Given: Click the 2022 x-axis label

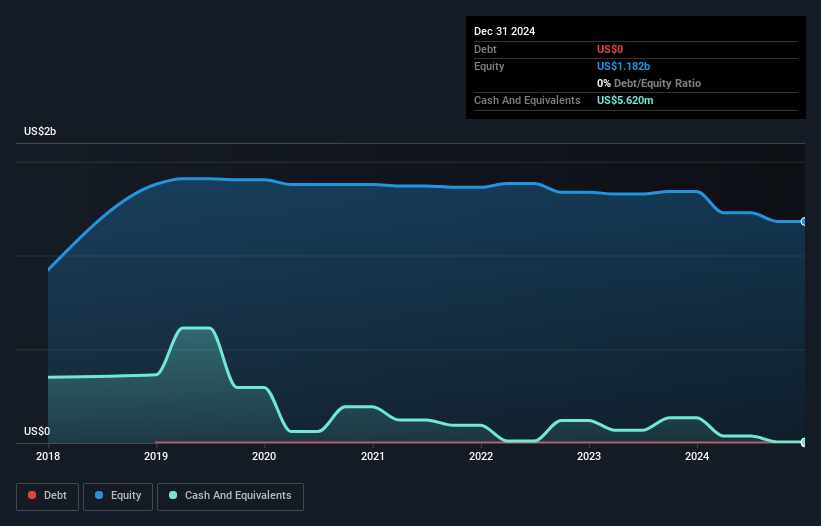Looking at the screenshot, I should coord(481,457).
